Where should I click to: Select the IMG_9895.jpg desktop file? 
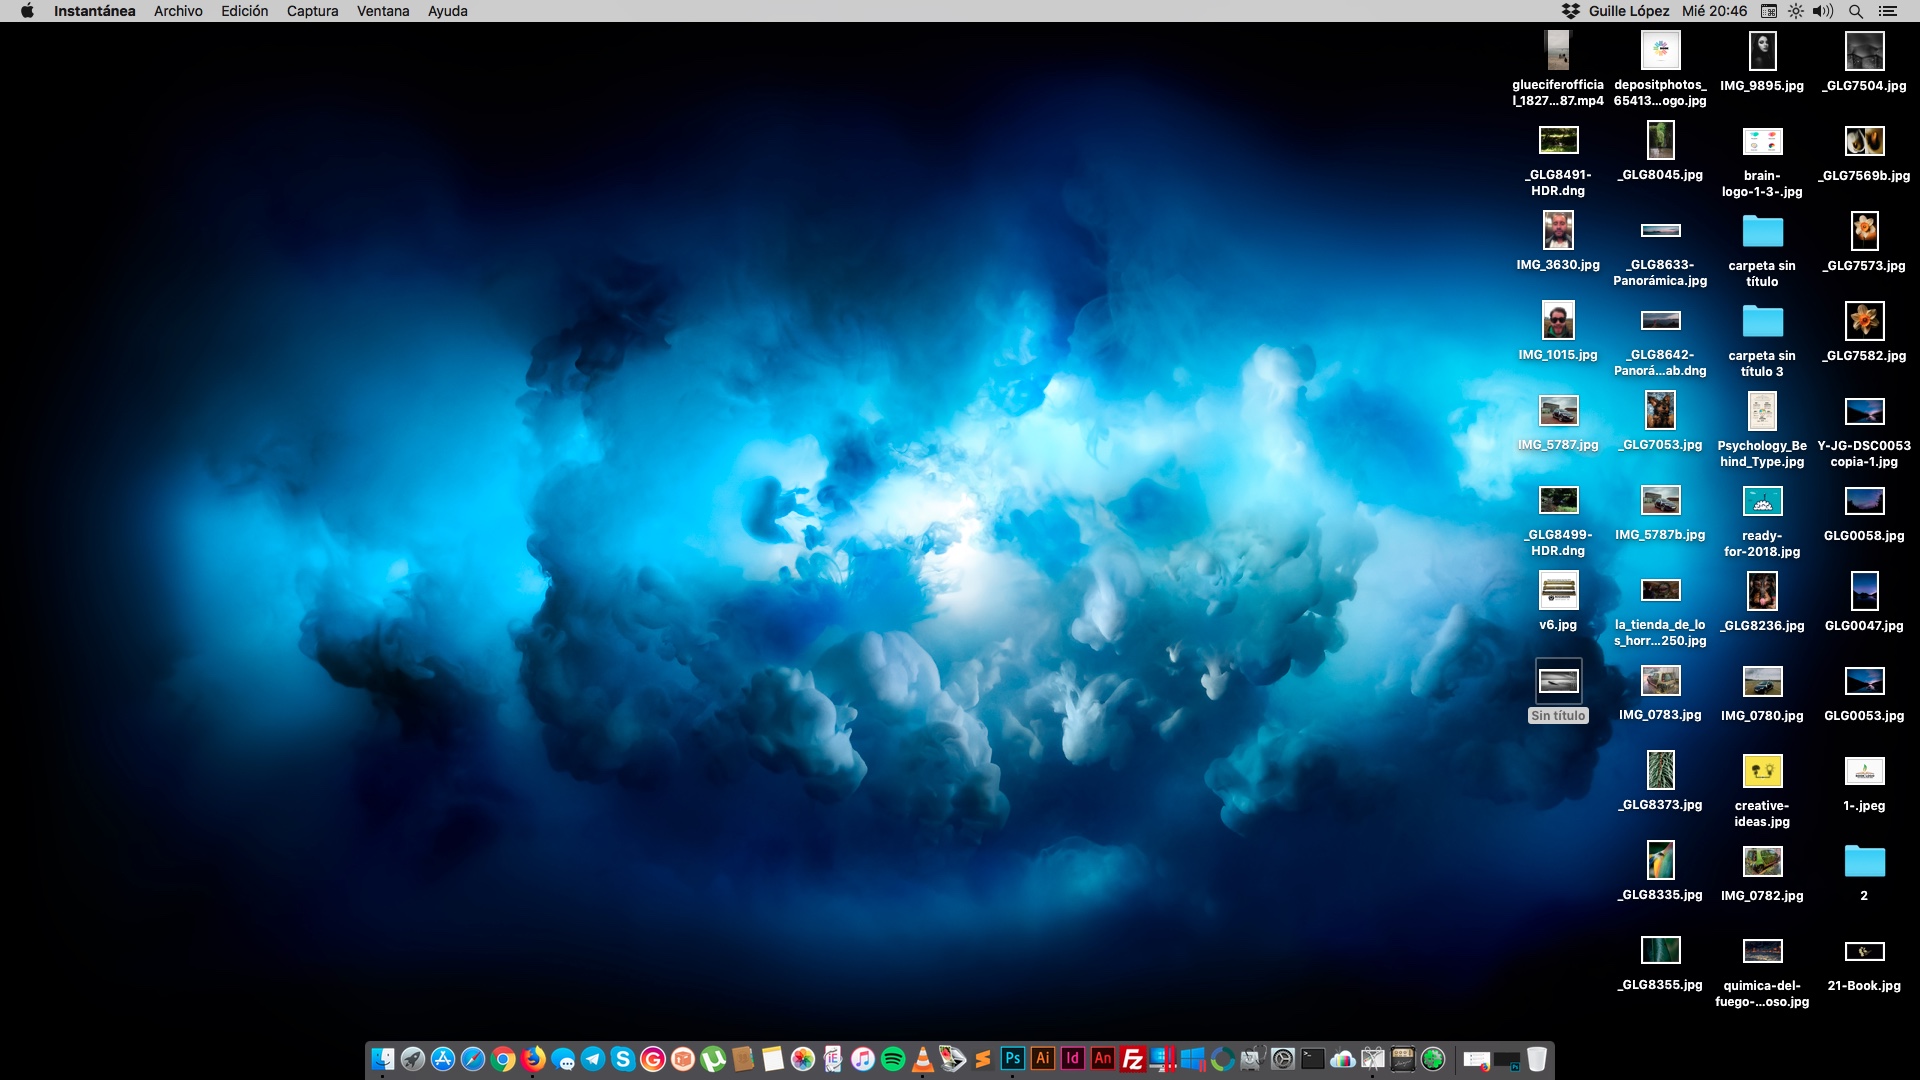click(1762, 52)
